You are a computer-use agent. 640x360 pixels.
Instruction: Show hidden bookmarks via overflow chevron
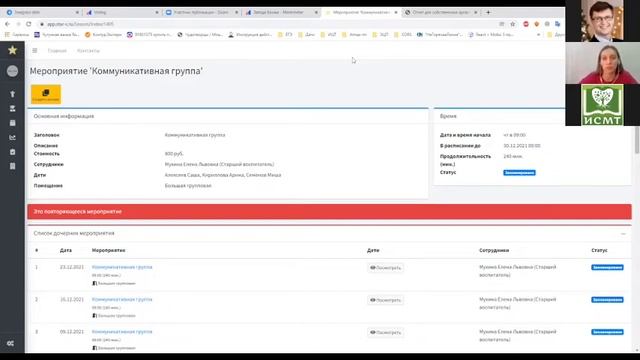coord(538,35)
